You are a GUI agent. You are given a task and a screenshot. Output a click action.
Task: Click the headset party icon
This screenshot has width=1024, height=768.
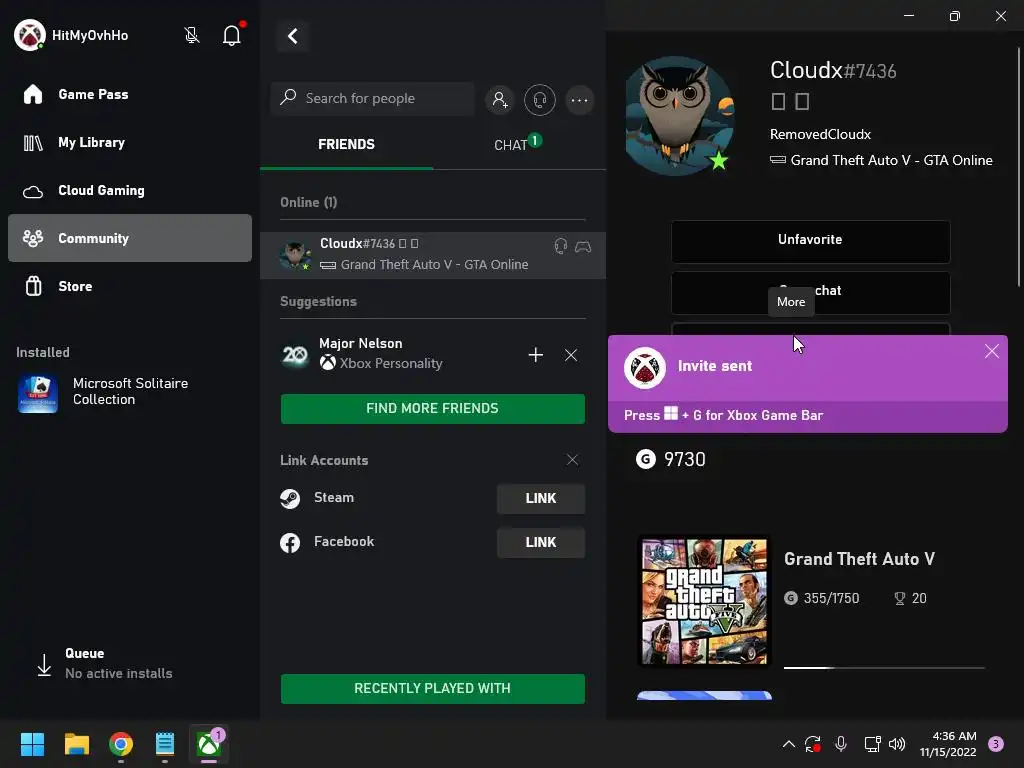[x=539, y=100]
